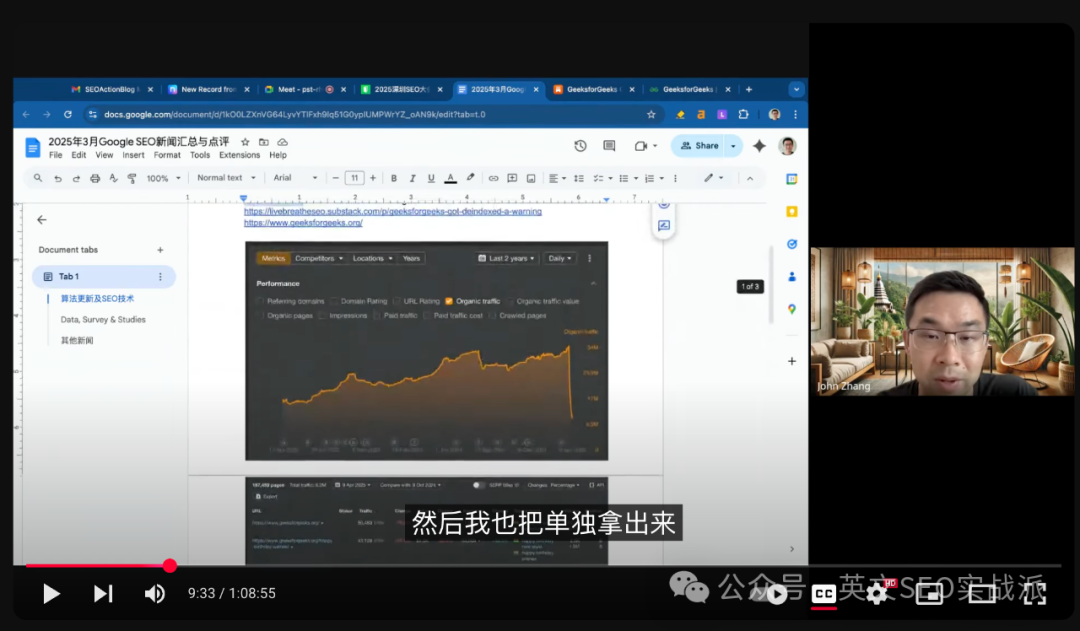Viewport: 1080px width, 631px height.
Task: Open the Arial font dropdown
Action: [x=295, y=178]
